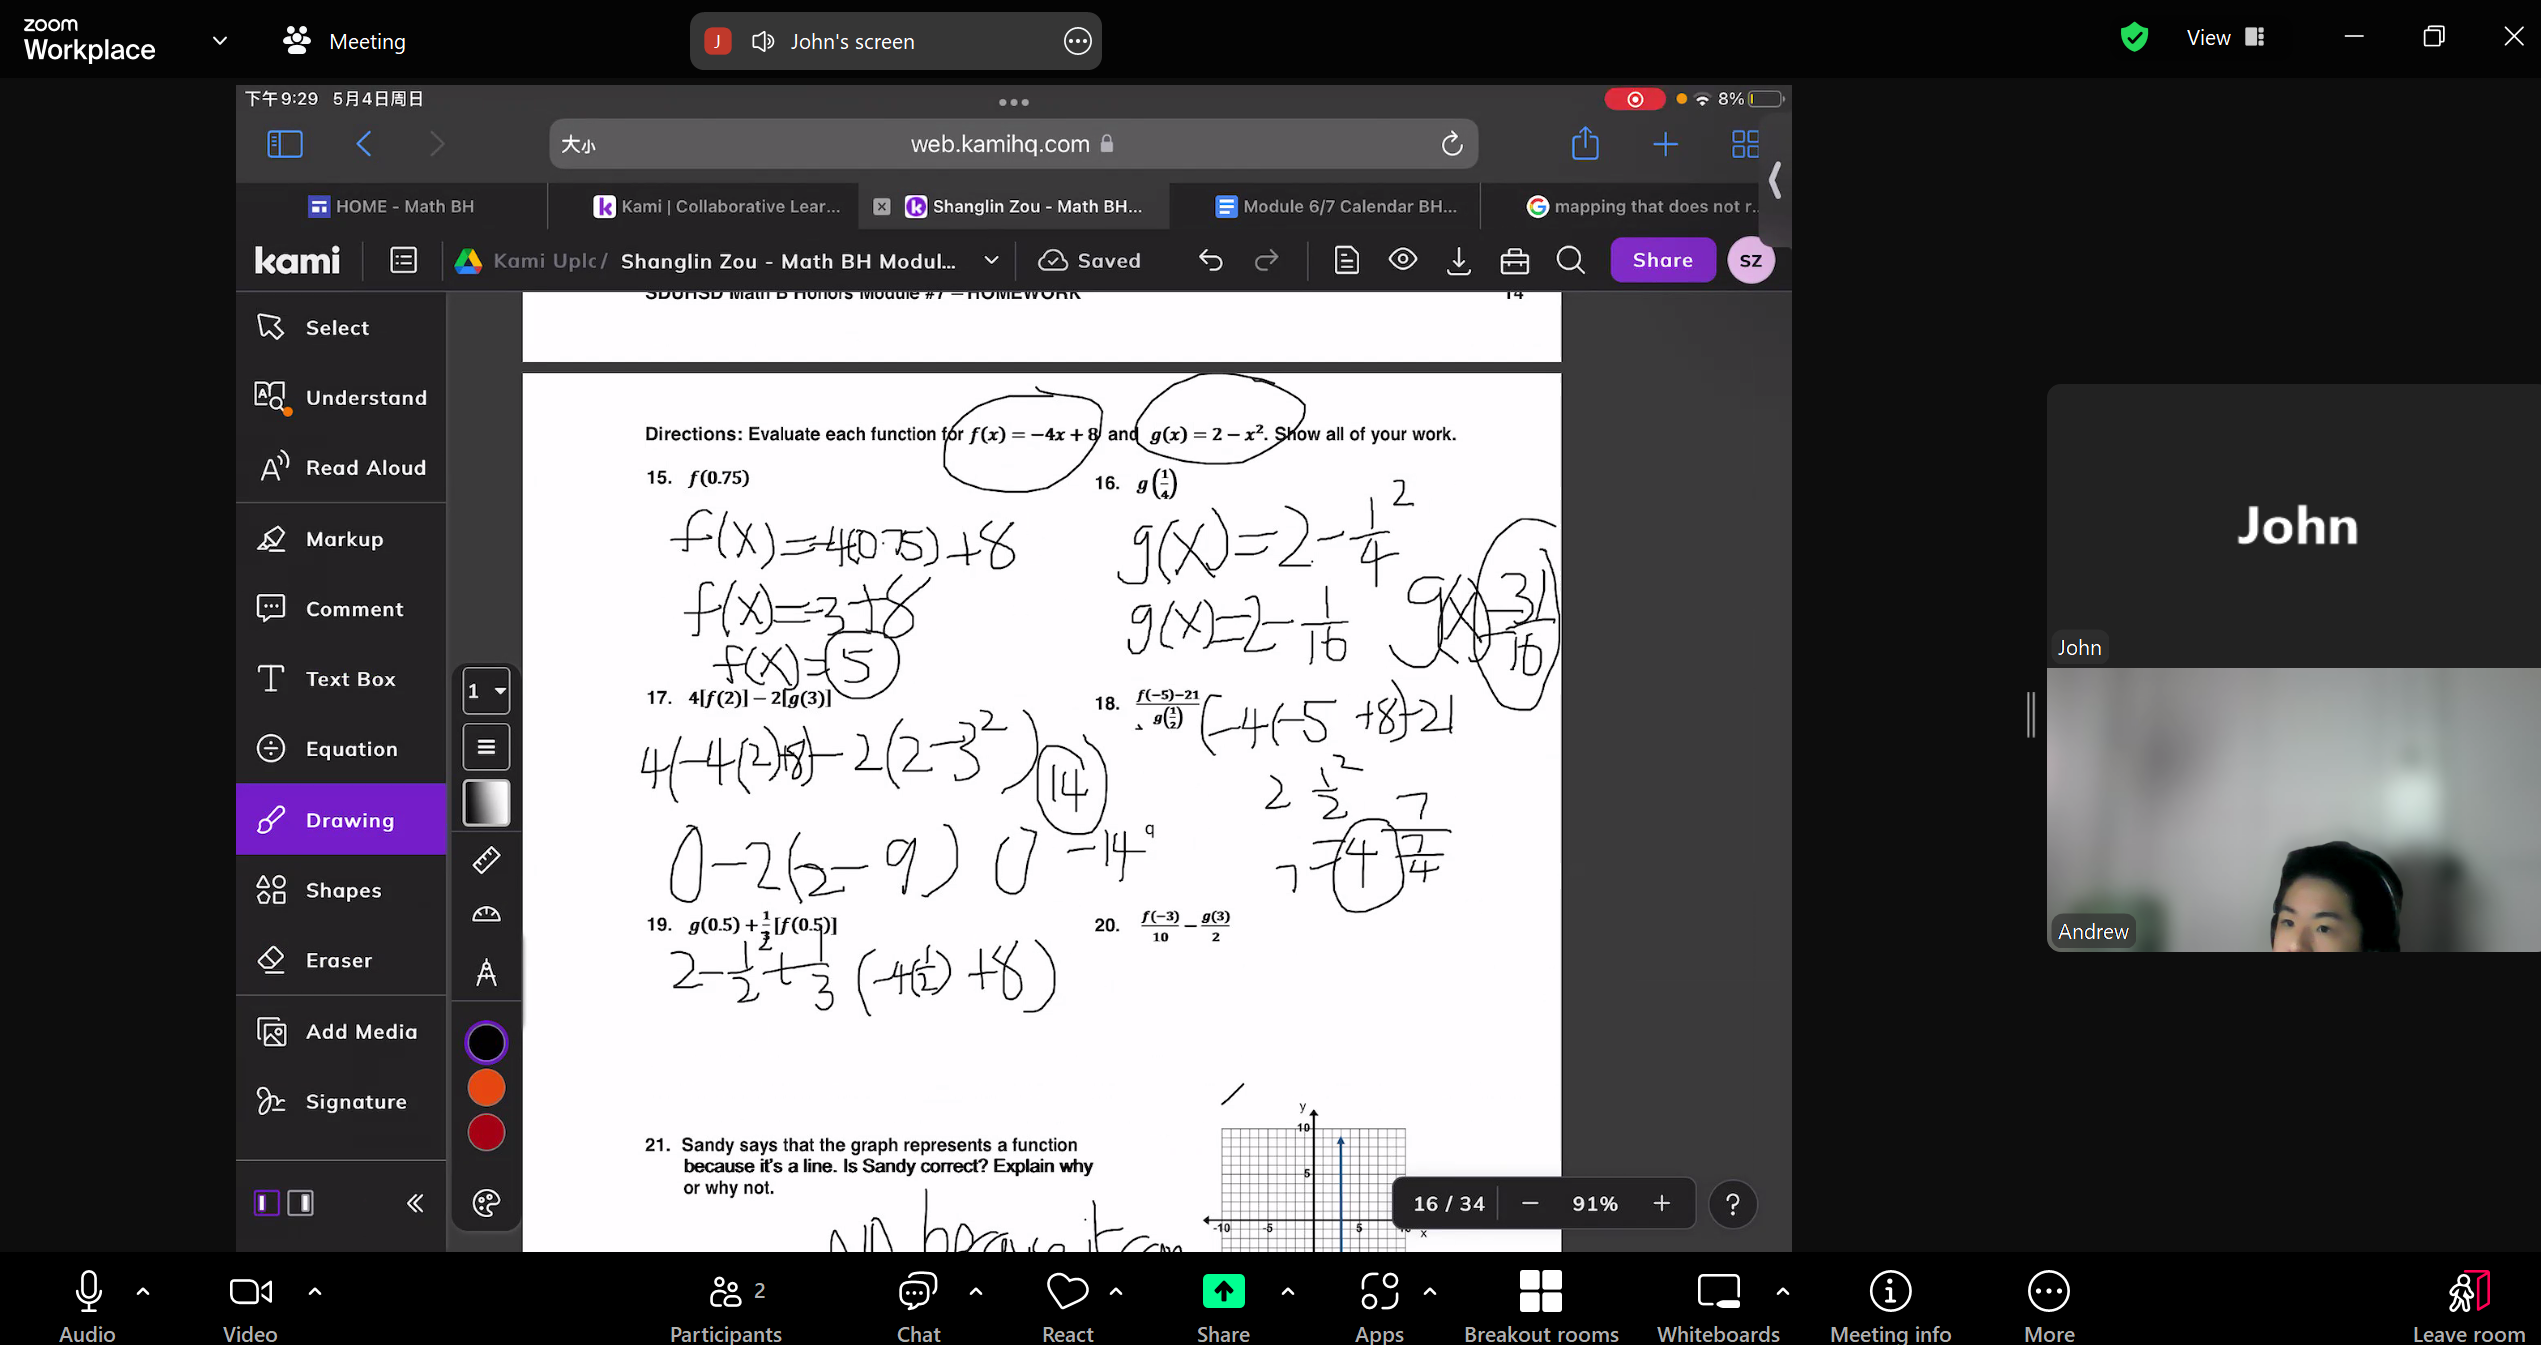Open the stroke thickness dropdown
This screenshot has width=2541, height=1345.
(x=486, y=691)
